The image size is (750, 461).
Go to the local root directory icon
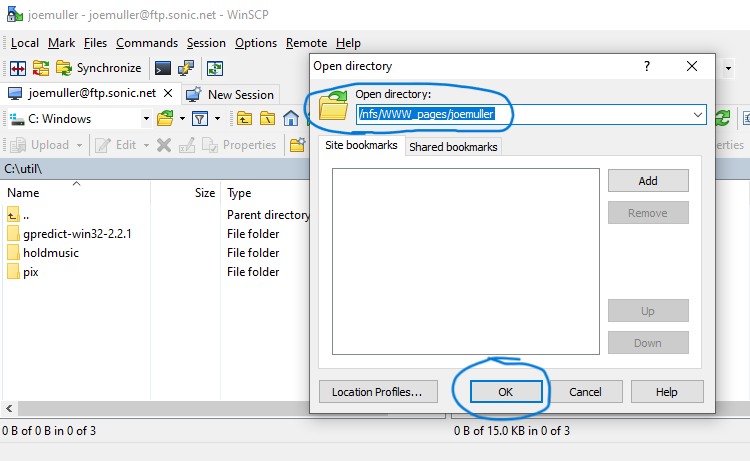[267, 118]
